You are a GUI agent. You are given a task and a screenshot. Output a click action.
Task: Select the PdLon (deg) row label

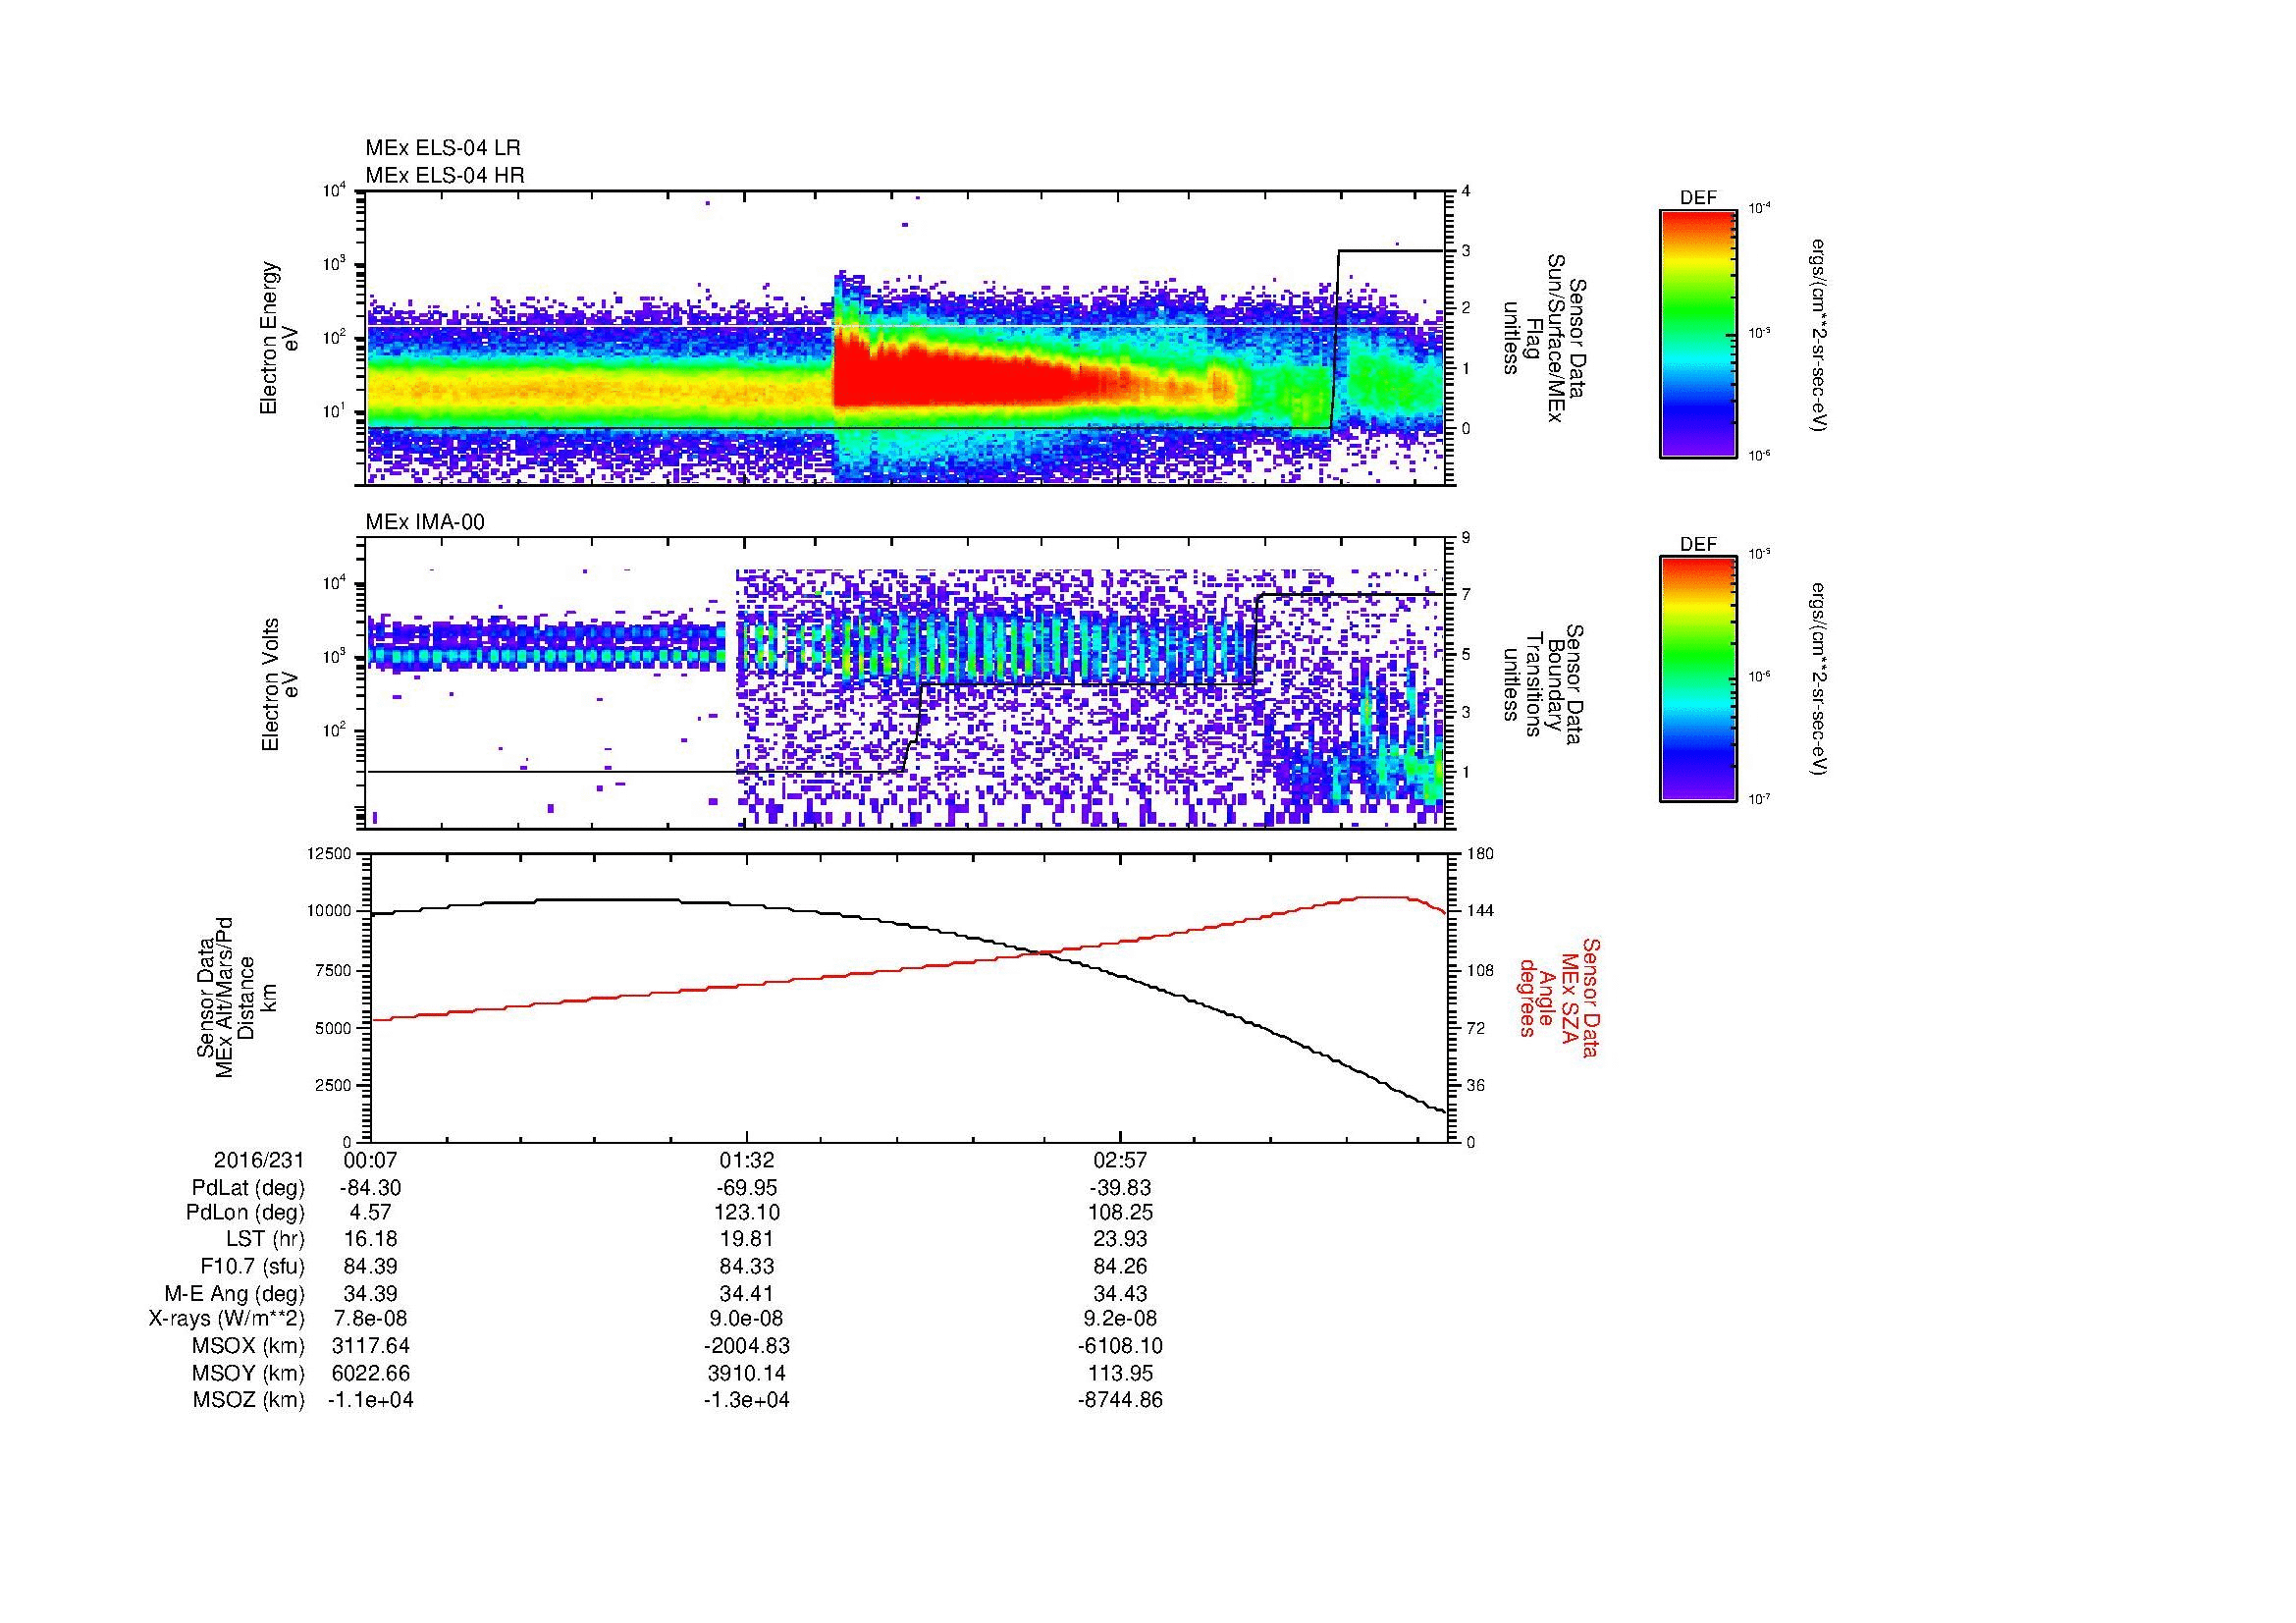coord(245,1213)
